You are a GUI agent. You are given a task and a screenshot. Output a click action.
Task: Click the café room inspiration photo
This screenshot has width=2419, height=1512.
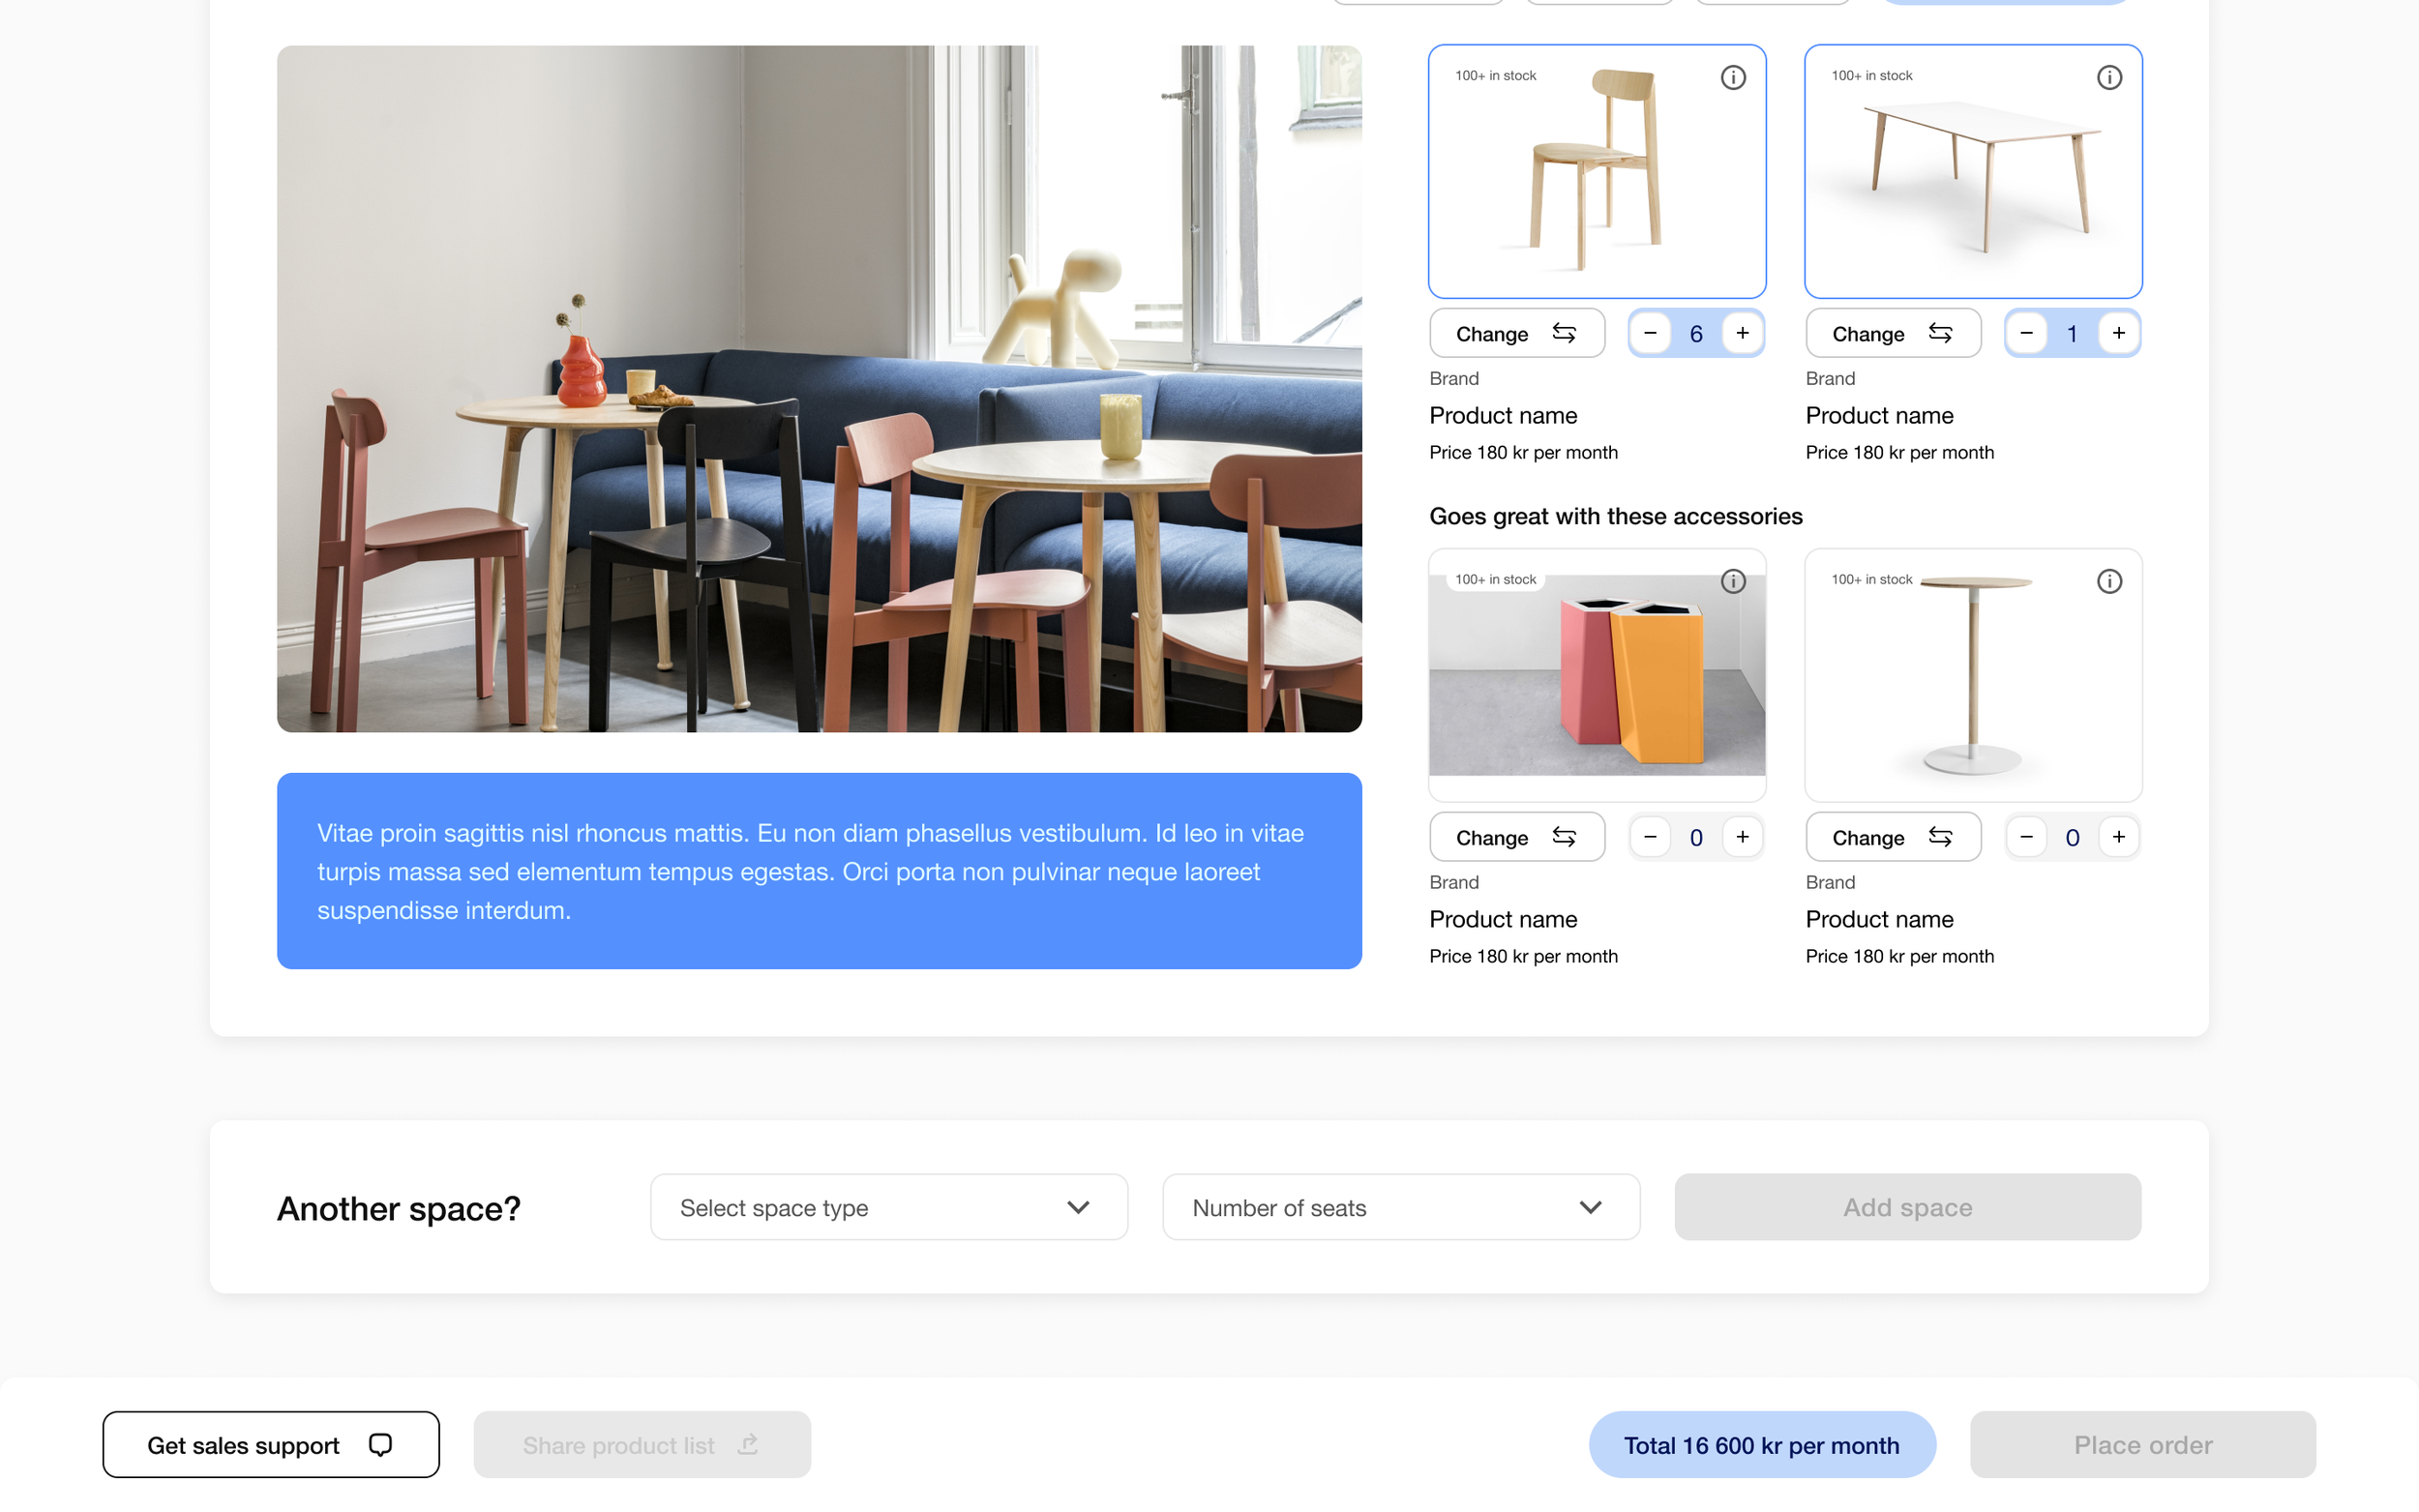(x=818, y=388)
